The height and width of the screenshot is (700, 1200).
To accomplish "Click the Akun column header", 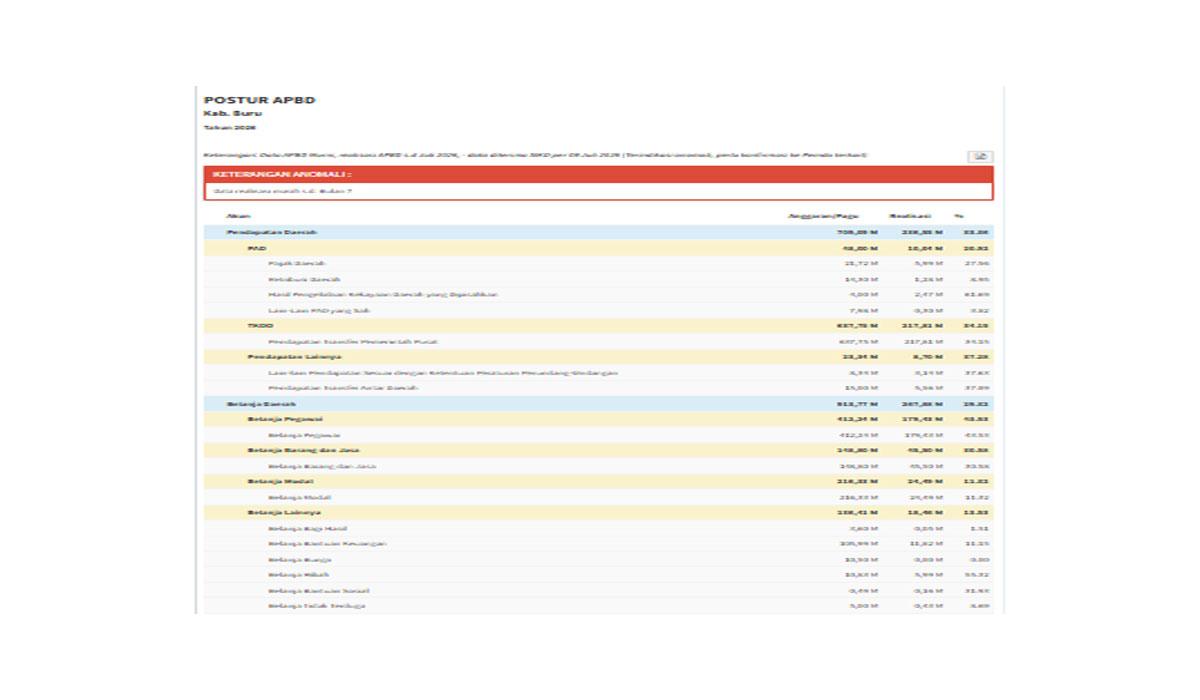I will click(x=238, y=216).
